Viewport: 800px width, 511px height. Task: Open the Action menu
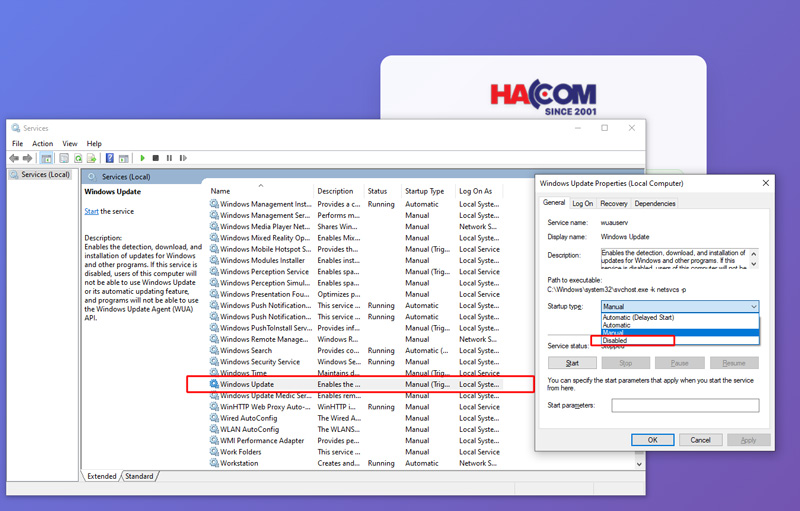coord(42,144)
